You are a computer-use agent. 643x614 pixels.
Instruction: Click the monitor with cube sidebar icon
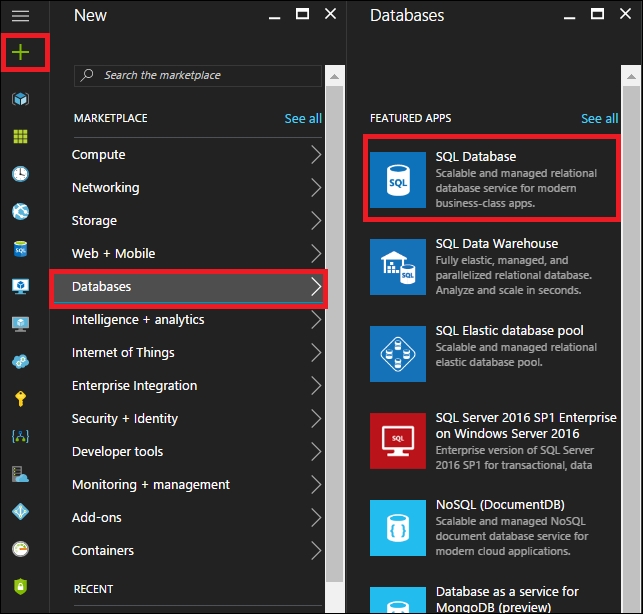pos(20,286)
